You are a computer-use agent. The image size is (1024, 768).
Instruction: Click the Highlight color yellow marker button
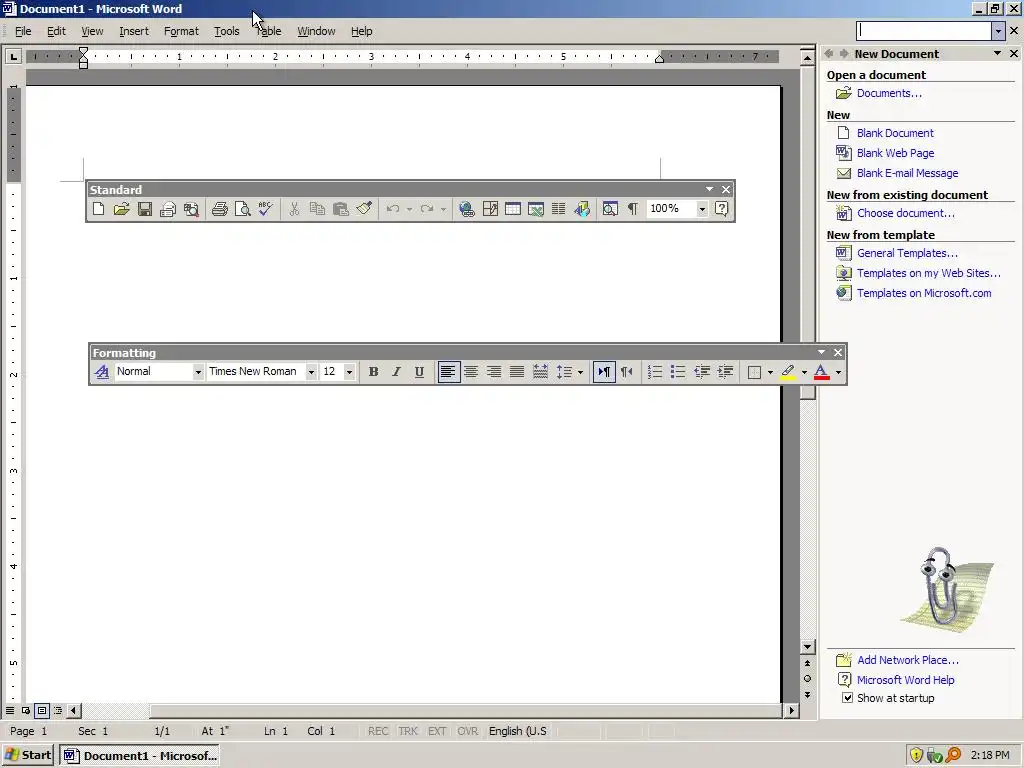coord(788,372)
